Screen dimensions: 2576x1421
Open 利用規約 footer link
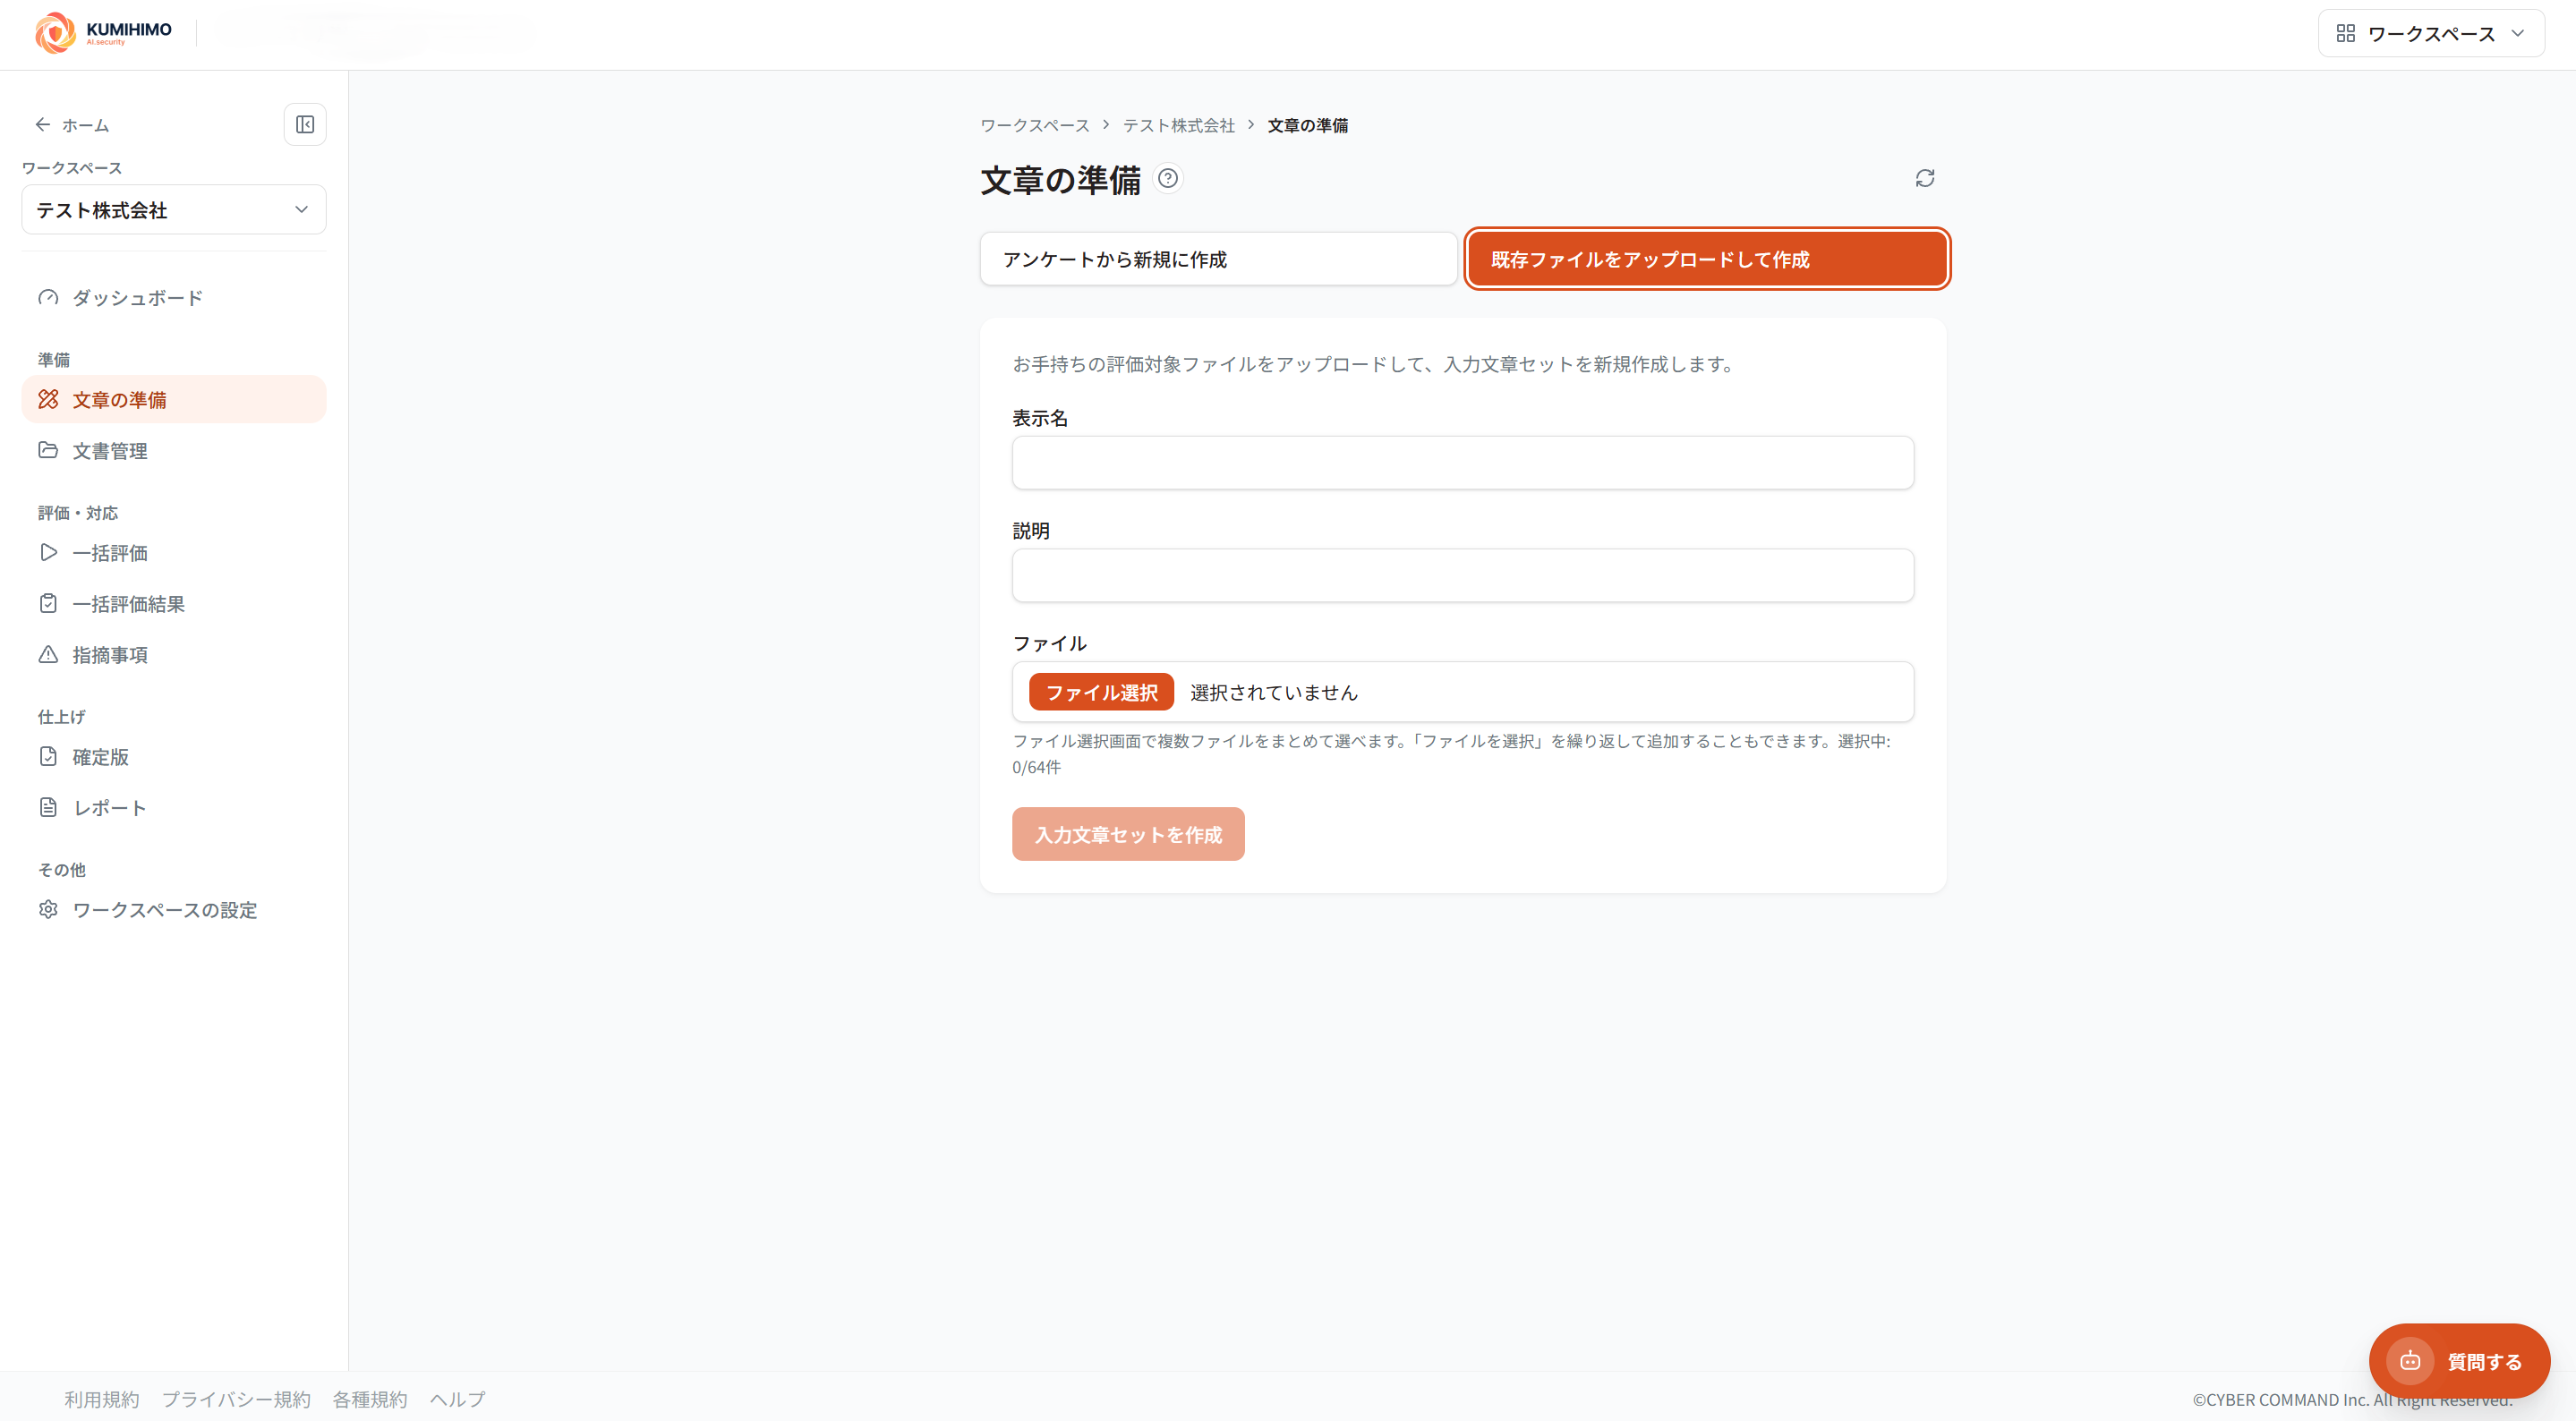102,1400
